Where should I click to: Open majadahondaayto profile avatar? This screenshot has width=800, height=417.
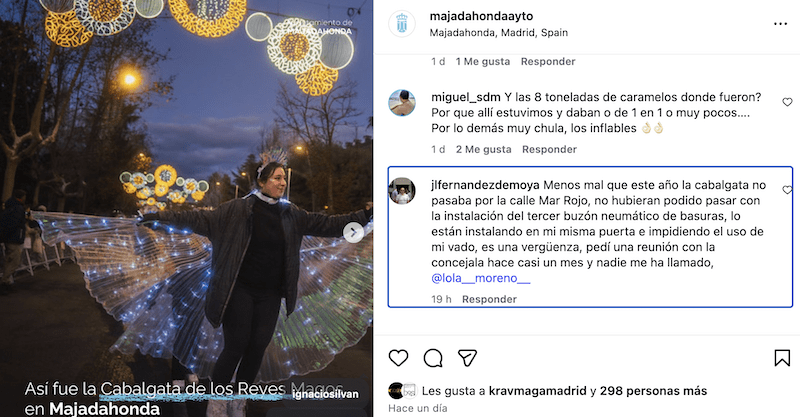402,23
